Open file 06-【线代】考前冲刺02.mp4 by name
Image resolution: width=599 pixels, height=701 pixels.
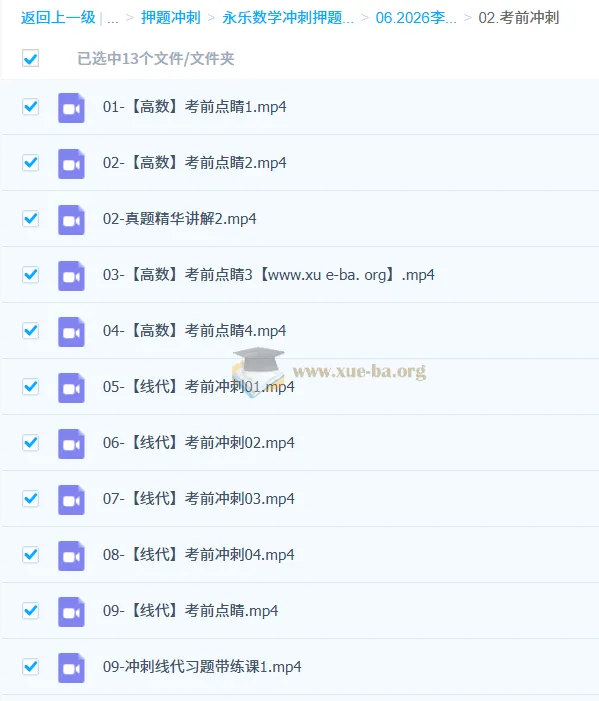(x=199, y=443)
